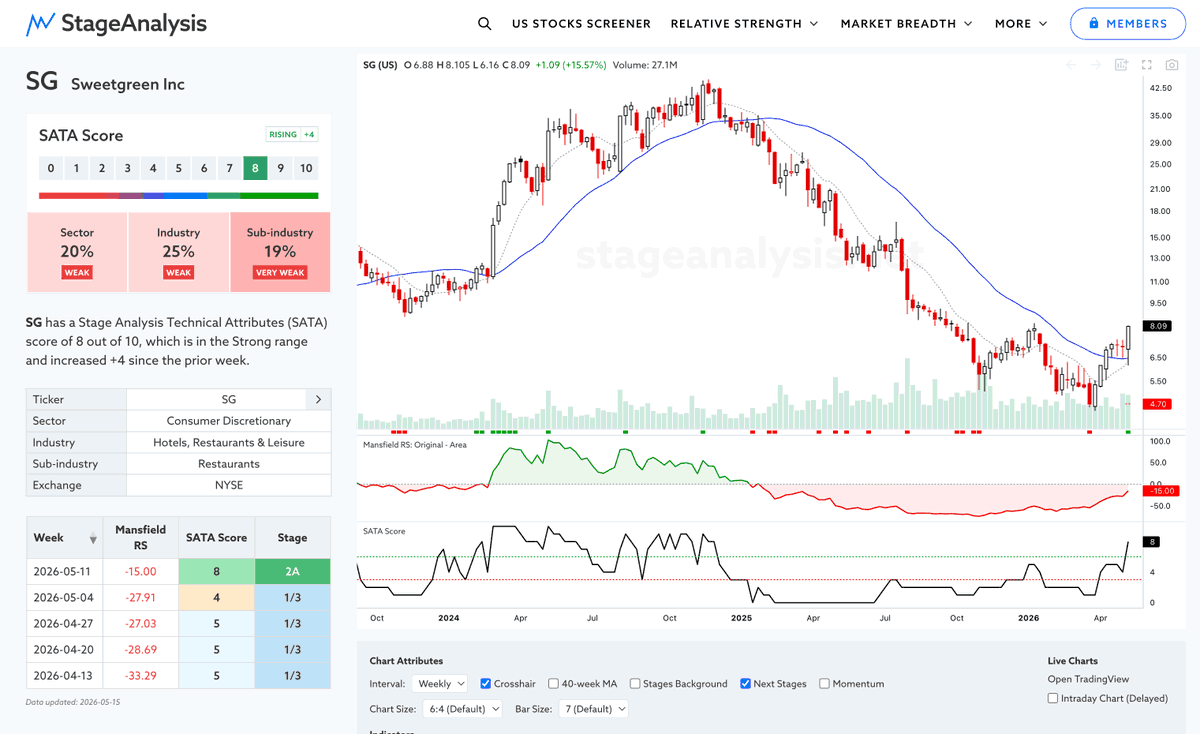This screenshot has width=1200, height=734.
Task: Disable the Crosshair checkbox
Action: [486, 684]
